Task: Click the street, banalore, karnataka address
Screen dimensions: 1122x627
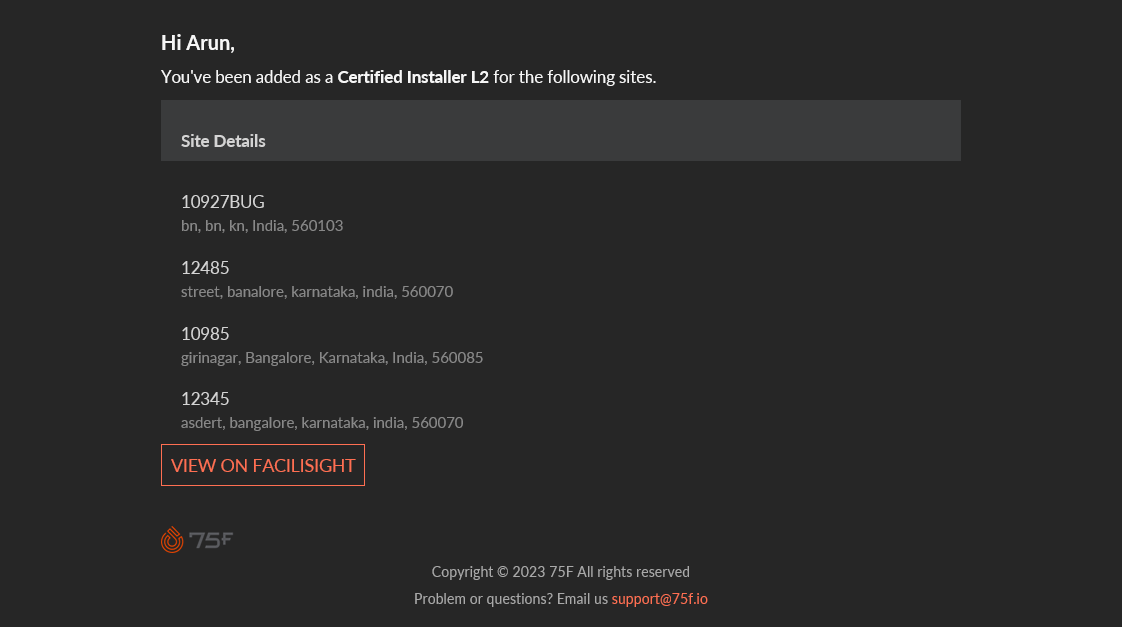Action: click(x=317, y=291)
